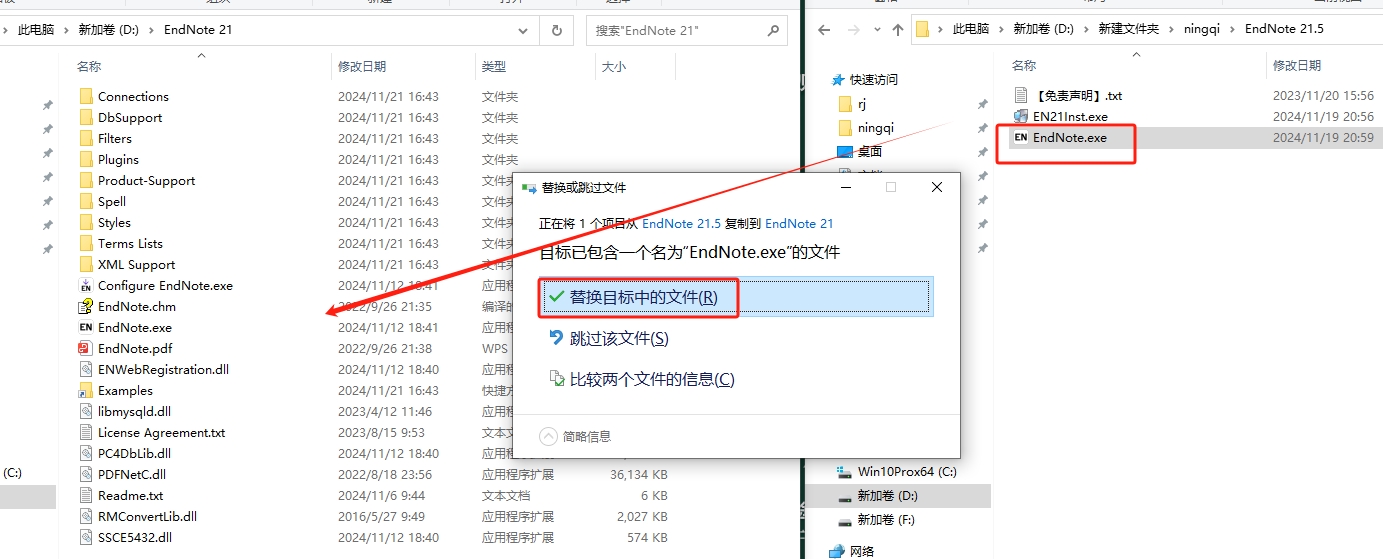Select the Product-Support folder icon

tap(86, 181)
